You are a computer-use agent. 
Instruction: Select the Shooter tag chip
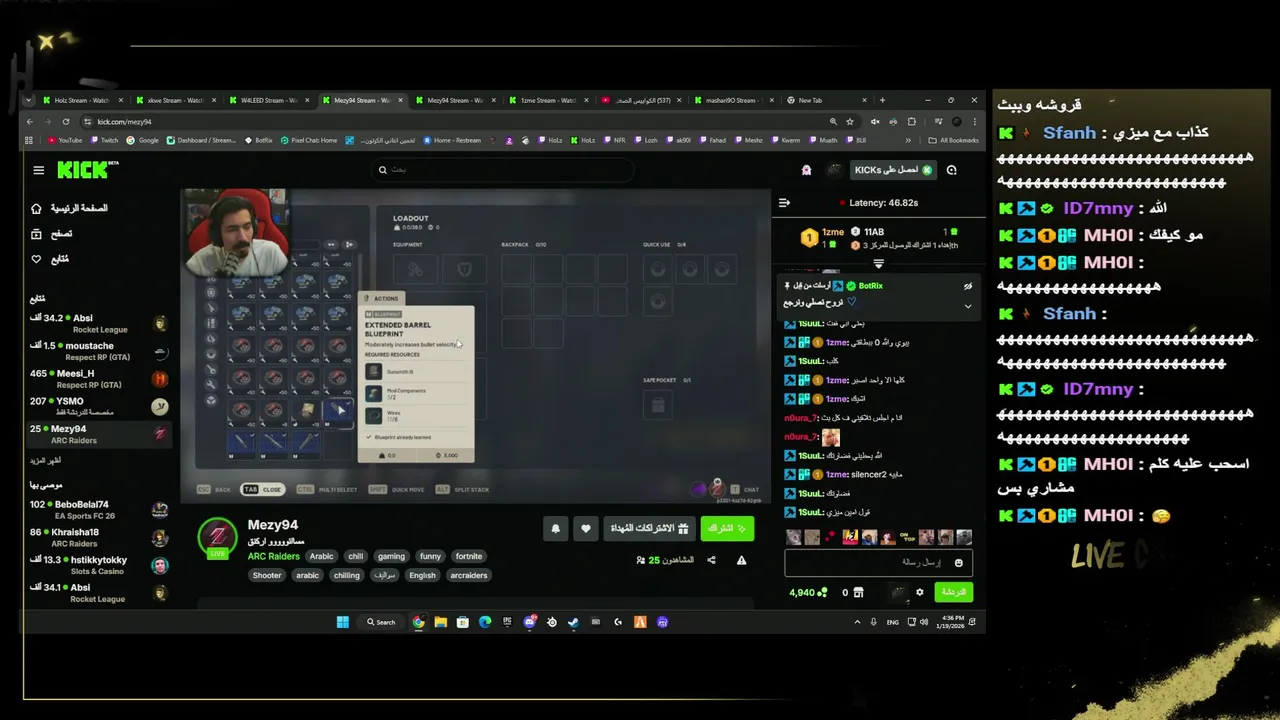click(267, 575)
